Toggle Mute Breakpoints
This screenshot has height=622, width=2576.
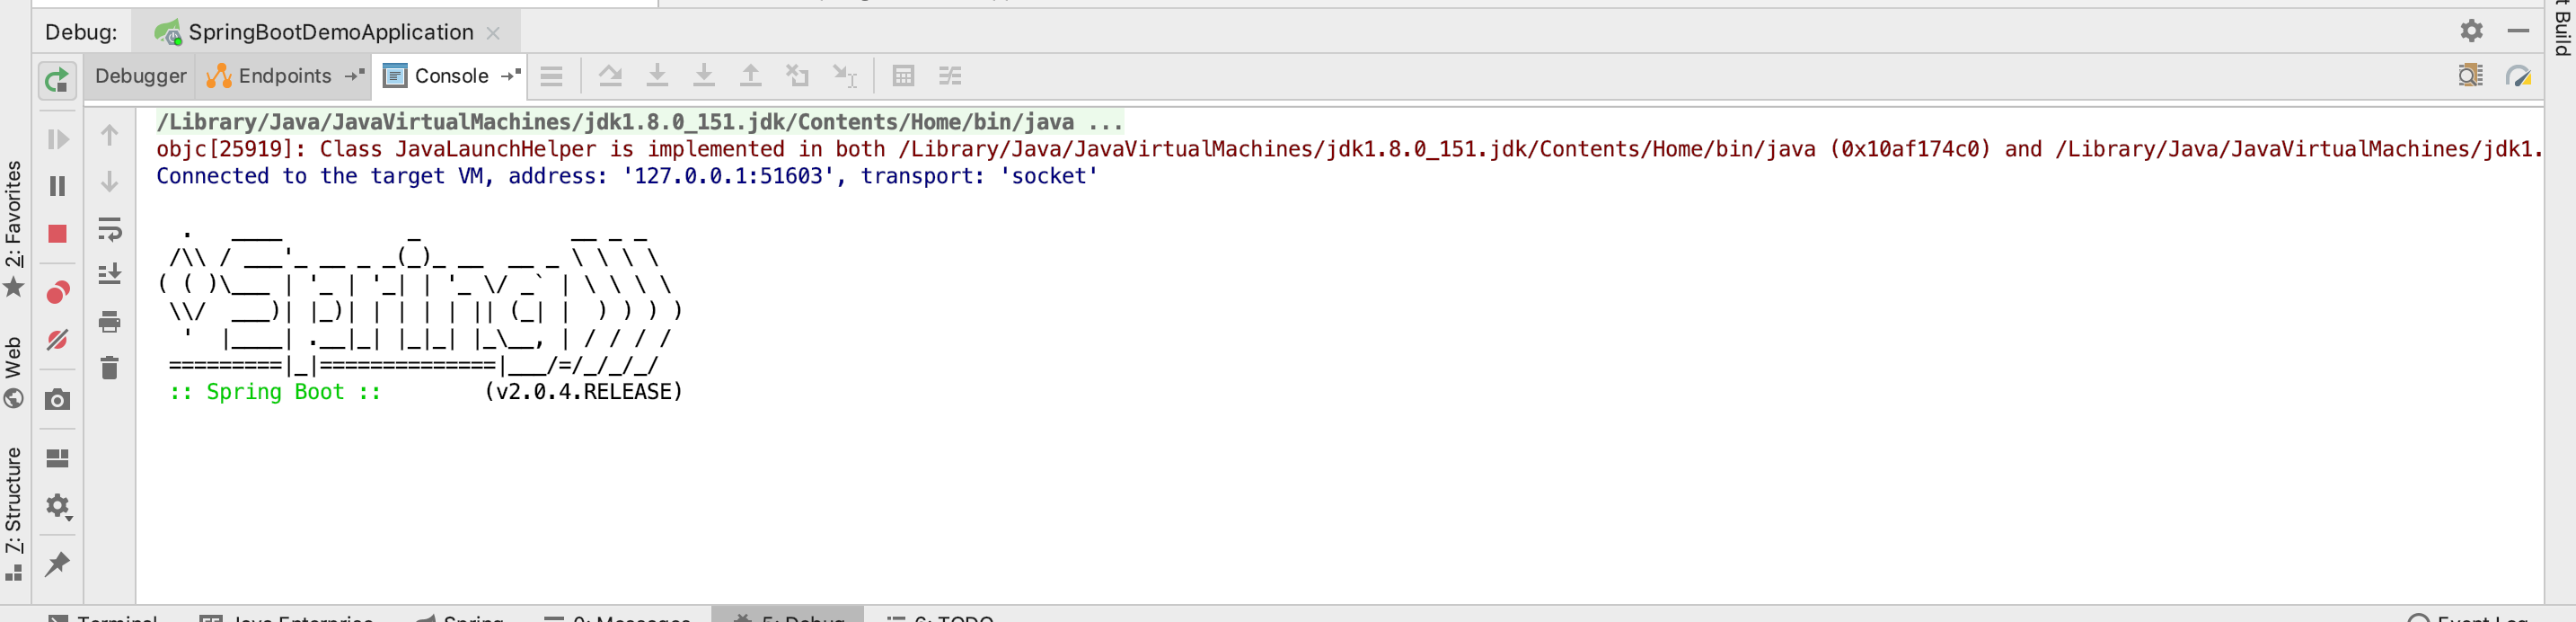[x=57, y=340]
